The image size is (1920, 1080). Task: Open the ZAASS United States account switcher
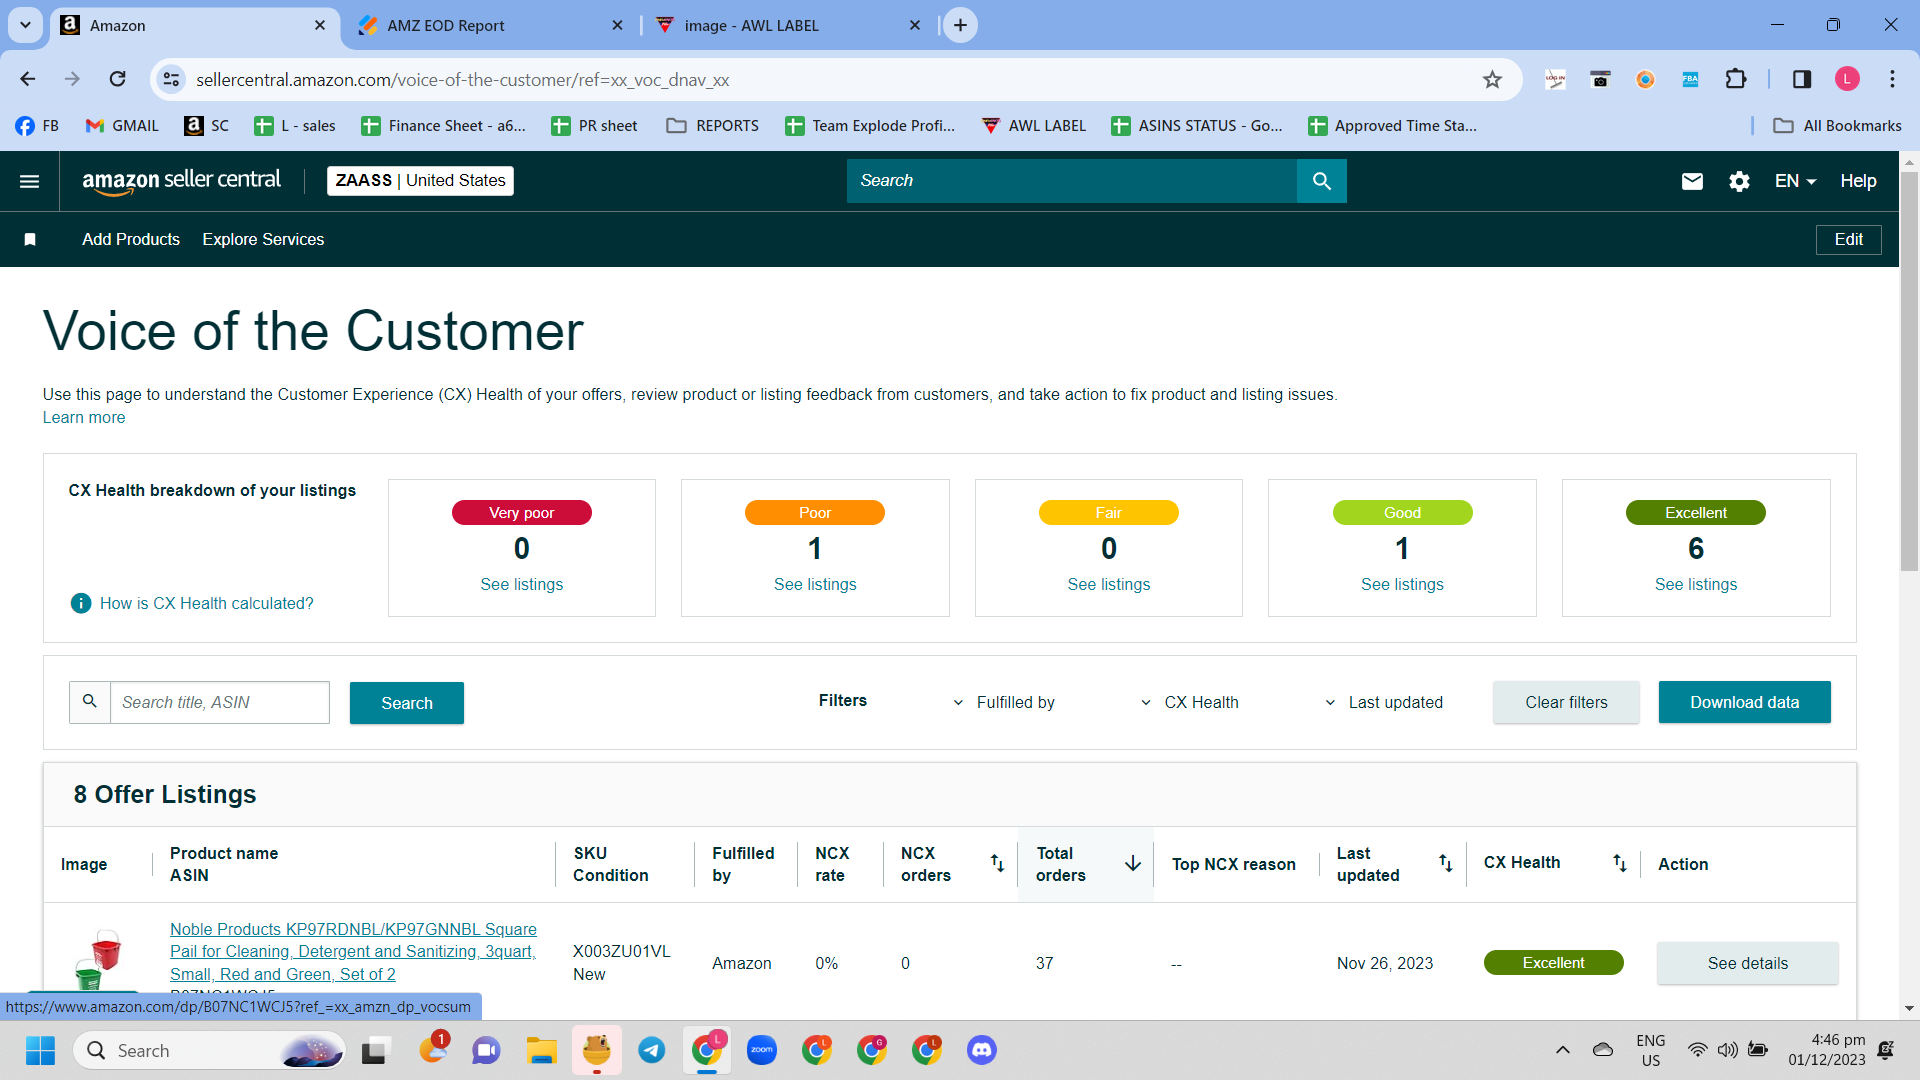coord(420,181)
